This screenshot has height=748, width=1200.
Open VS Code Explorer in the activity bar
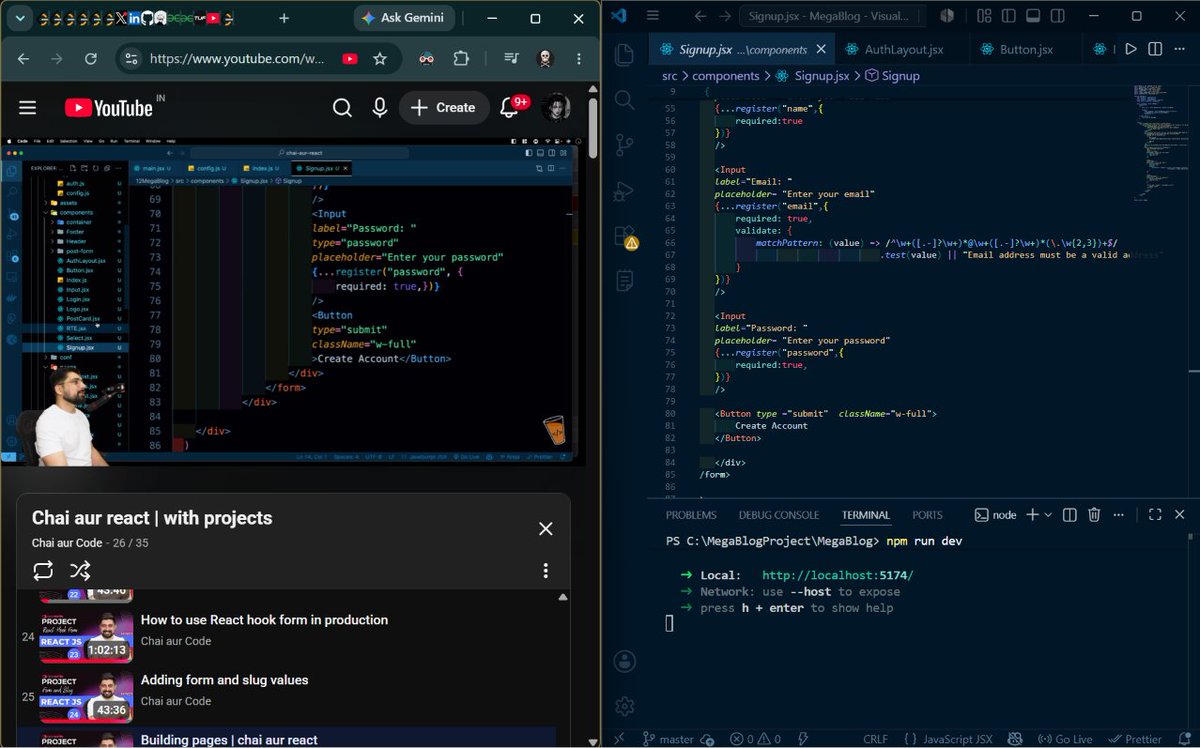(x=625, y=54)
